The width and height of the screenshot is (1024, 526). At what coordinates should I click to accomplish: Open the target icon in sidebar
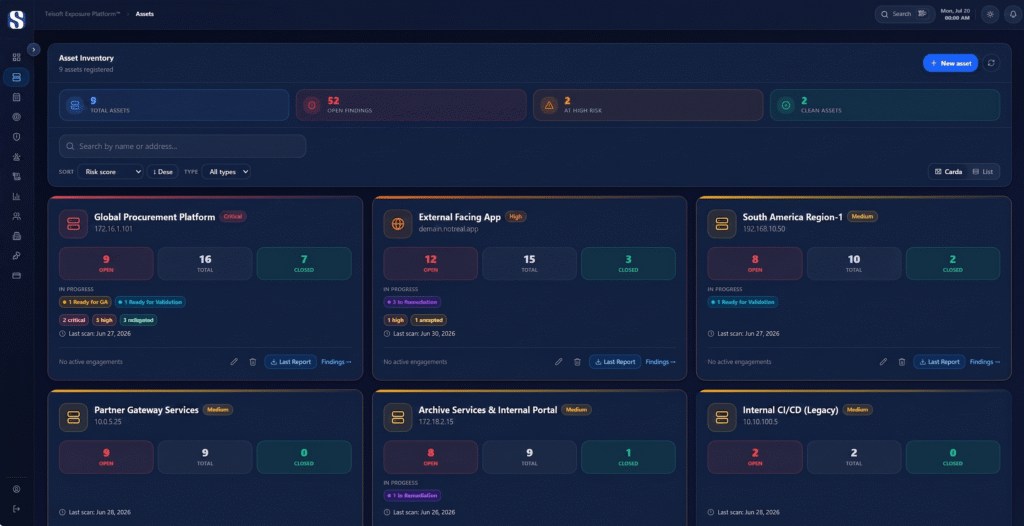pos(16,117)
